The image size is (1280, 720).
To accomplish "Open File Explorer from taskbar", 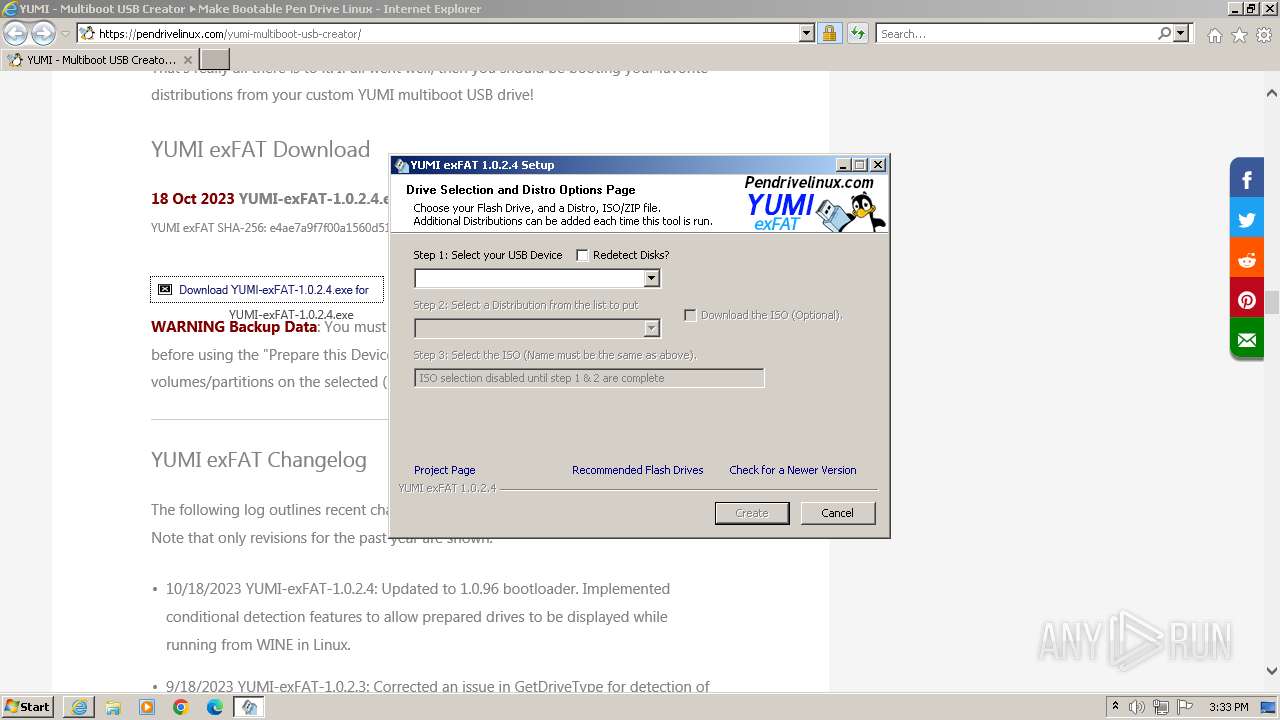I will pyautogui.click(x=113, y=707).
